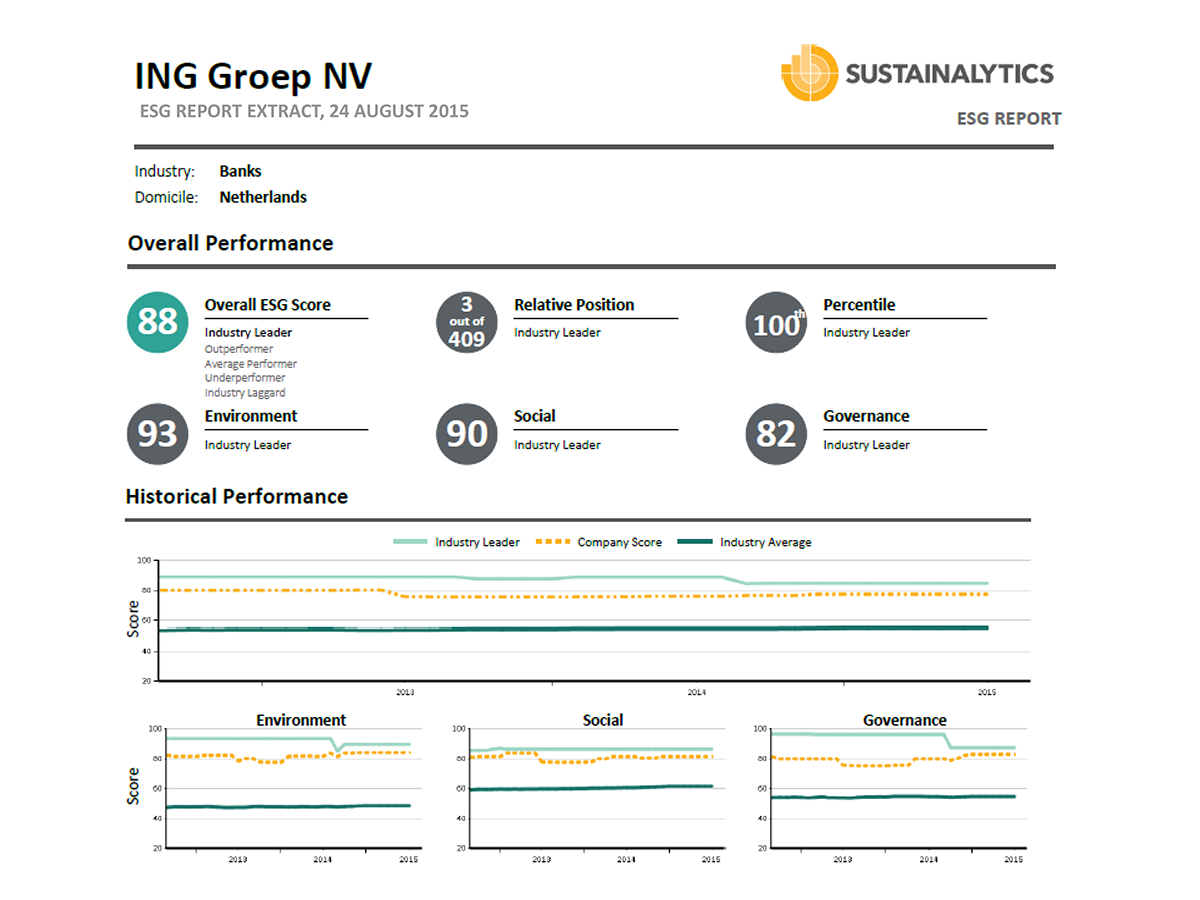Click the 'Banks' industry value

tap(240, 171)
